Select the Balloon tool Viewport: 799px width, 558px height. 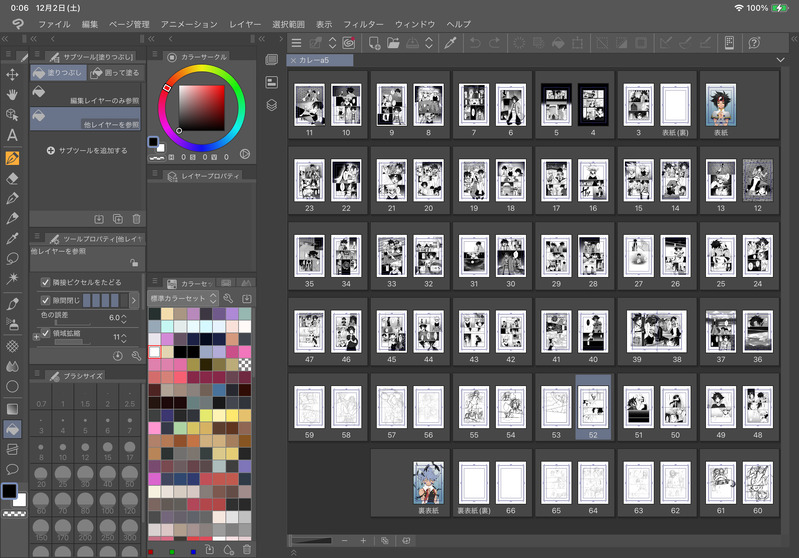[x=12, y=469]
